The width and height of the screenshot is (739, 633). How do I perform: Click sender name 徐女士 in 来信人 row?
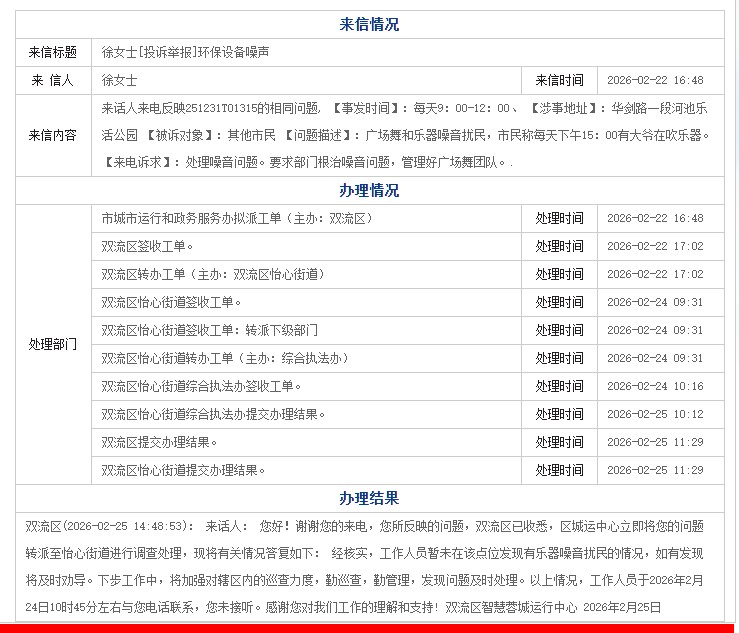pos(120,80)
